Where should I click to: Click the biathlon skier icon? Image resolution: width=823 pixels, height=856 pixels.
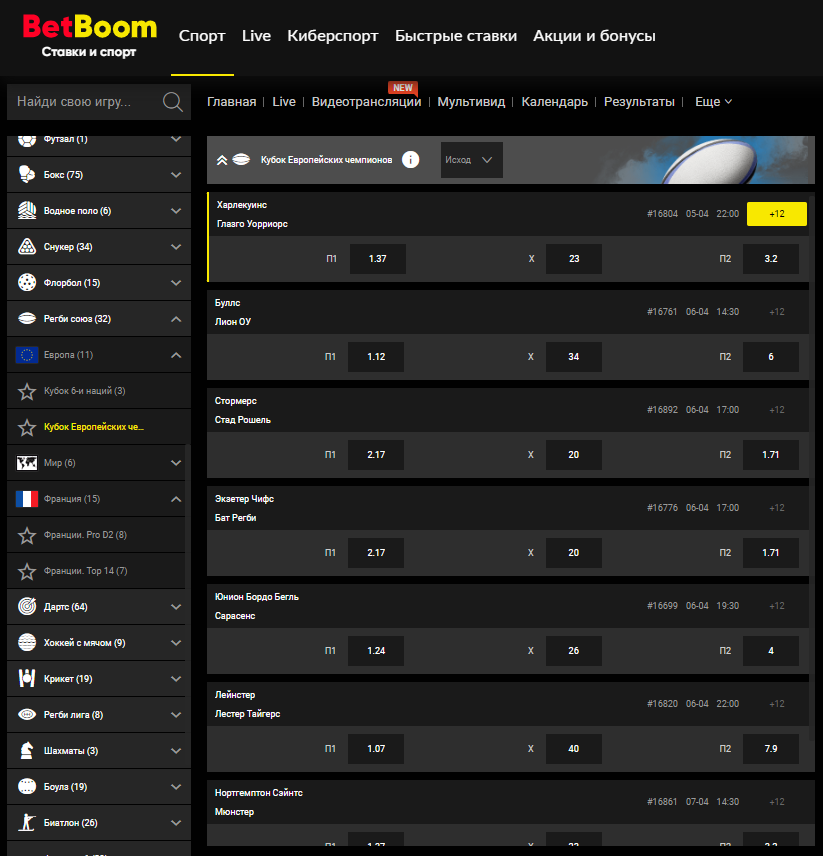(x=27, y=823)
